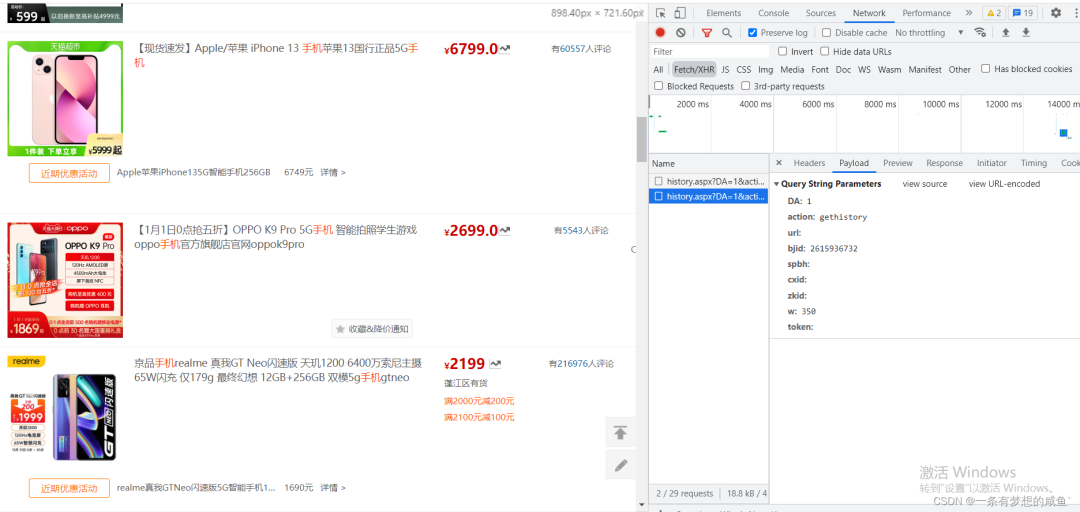Open the No throttling dropdown
The width and height of the screenshot is (1080, 512).
click(x=929, y=32)
